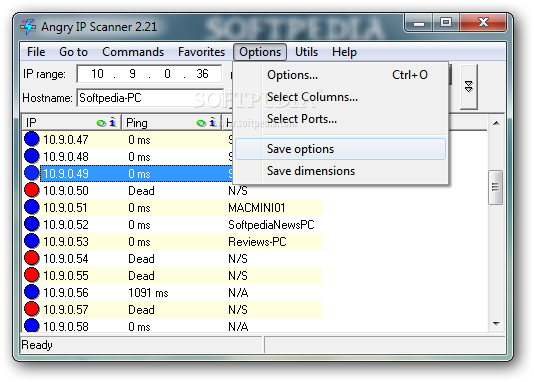Open the Commands menu
Viewport: 534px width, 382px height.
pos(133,52)
